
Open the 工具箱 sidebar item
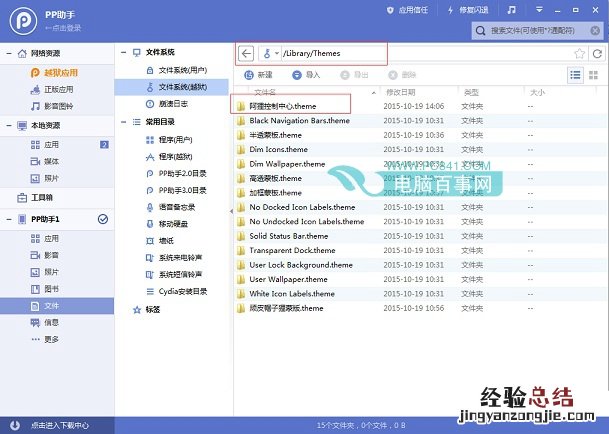[x=35, y=197]
